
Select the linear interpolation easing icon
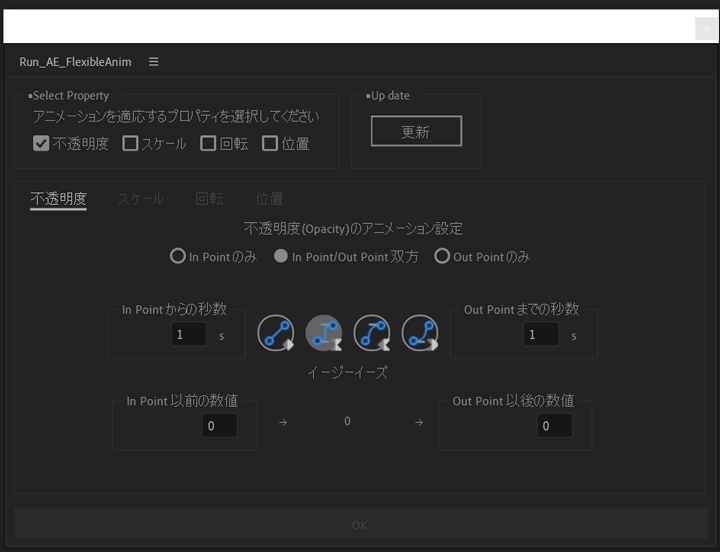coord(276,333)
